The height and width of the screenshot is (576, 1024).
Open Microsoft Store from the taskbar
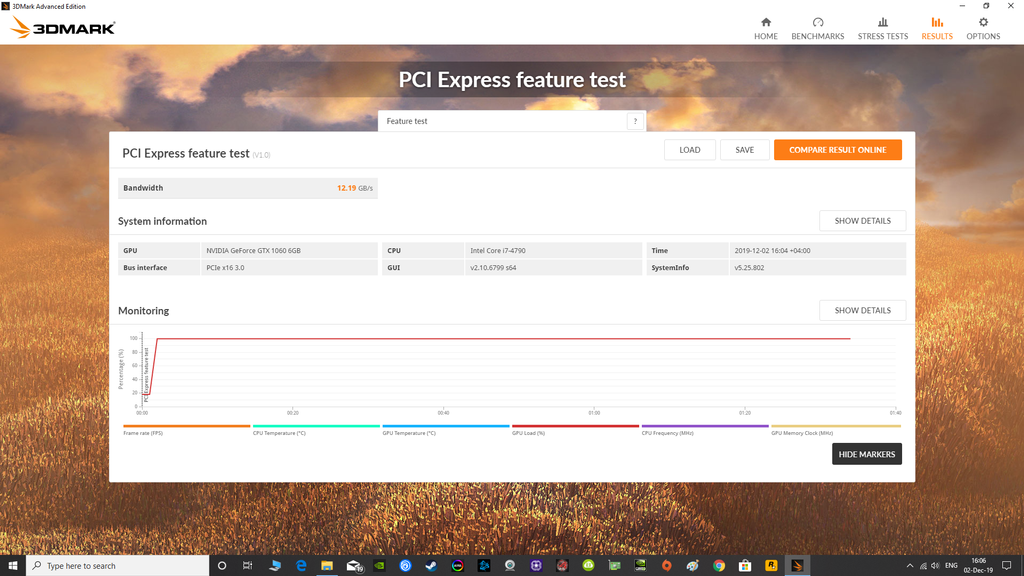[744, 566]
